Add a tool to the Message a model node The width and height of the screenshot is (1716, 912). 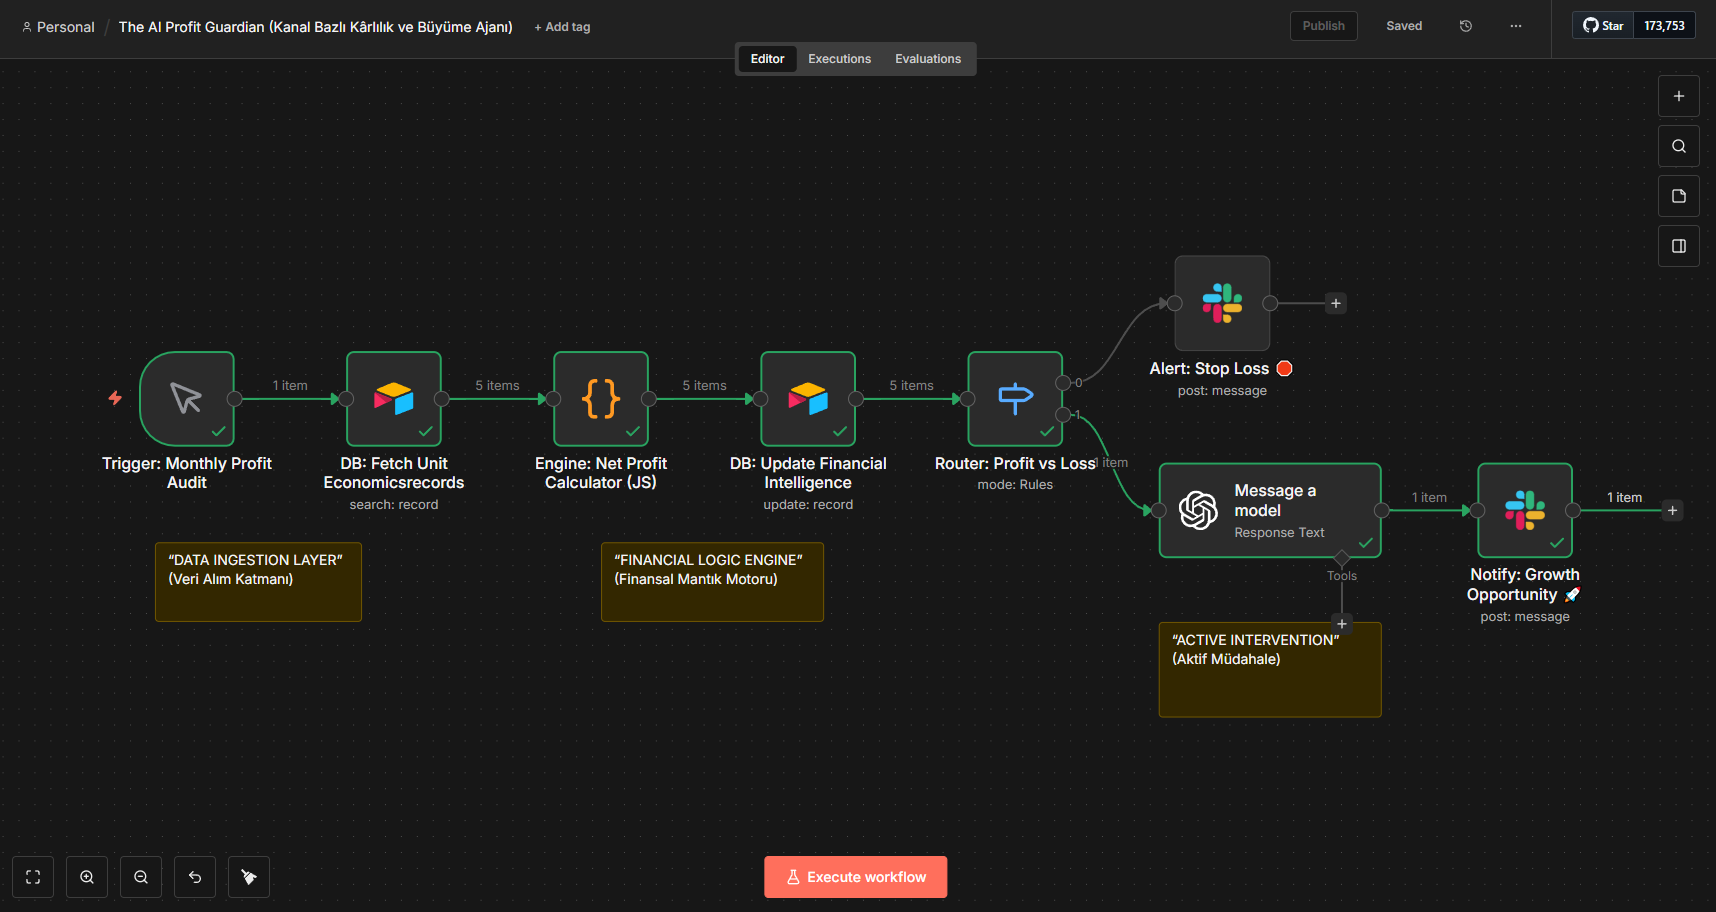tap(1342, 624)
